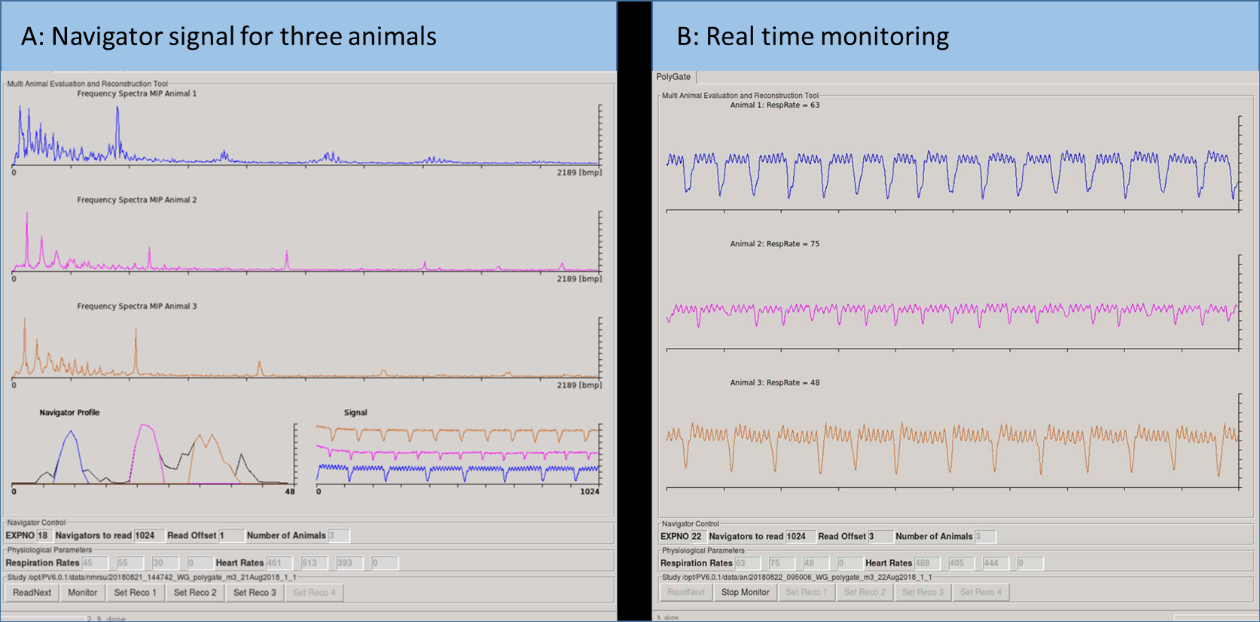The image size is (1260, 622).
Task: Switch to the PolyGate tab
Action: click(x=673, y=76)
